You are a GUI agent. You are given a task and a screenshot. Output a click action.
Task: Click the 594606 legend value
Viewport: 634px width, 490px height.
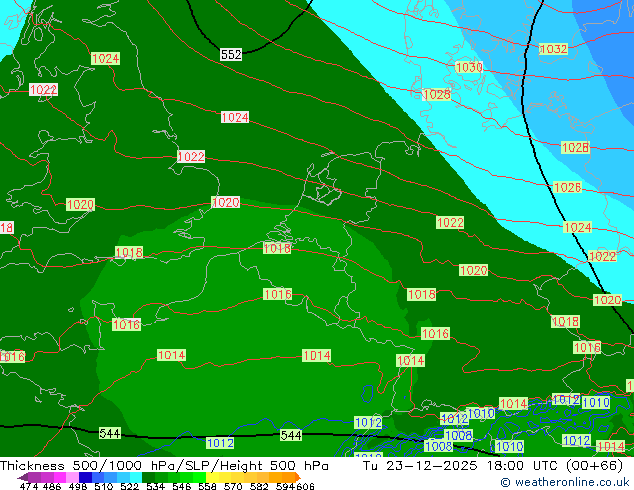point(295,486)
